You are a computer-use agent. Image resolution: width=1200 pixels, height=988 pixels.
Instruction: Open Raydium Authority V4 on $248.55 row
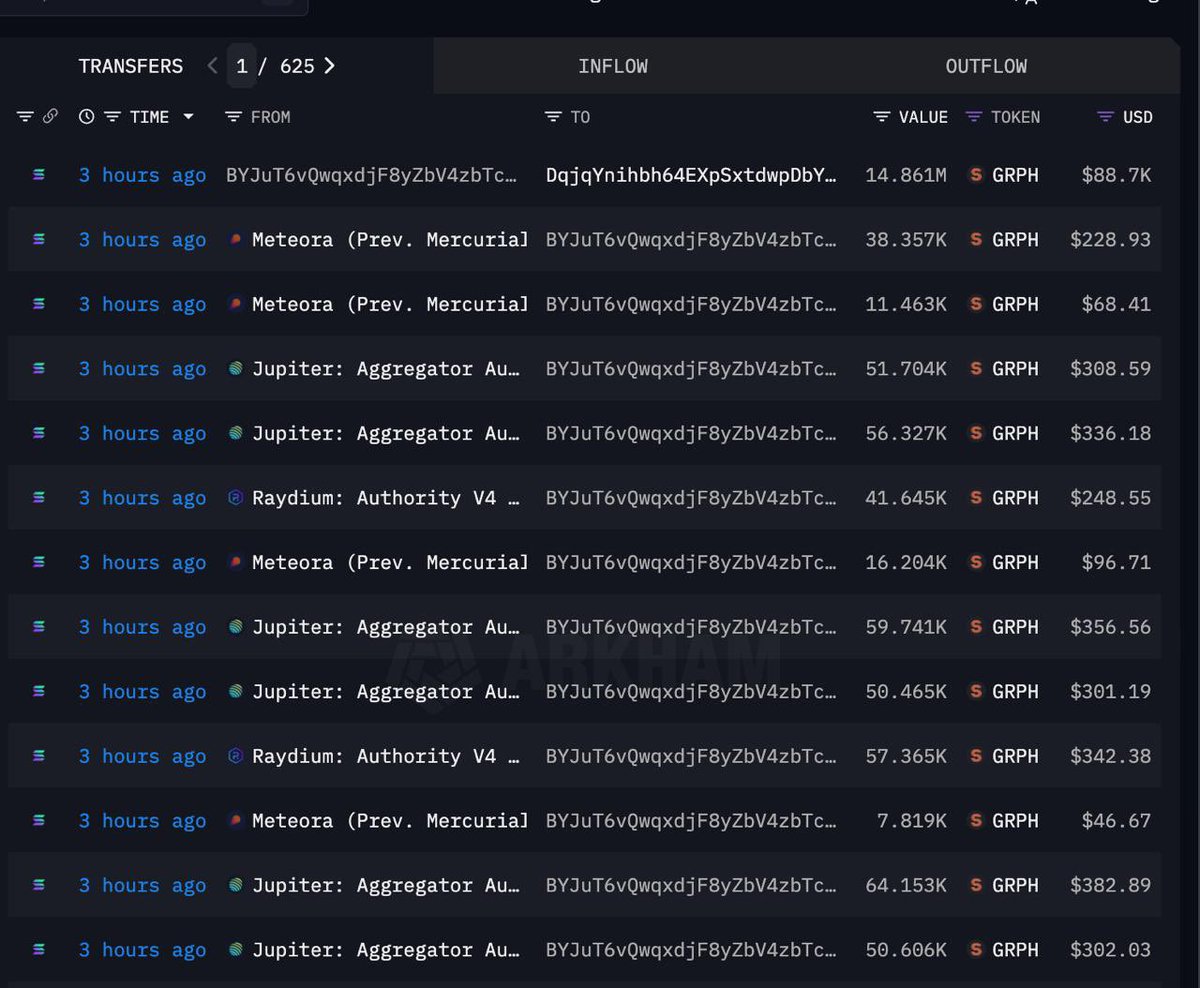[x=386, y=498]
